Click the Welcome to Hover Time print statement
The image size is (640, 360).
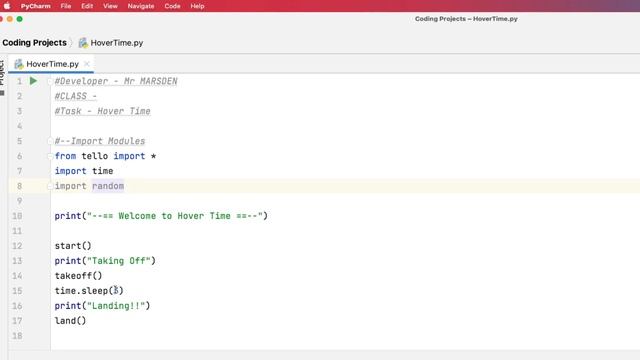(x=161, y=216)
